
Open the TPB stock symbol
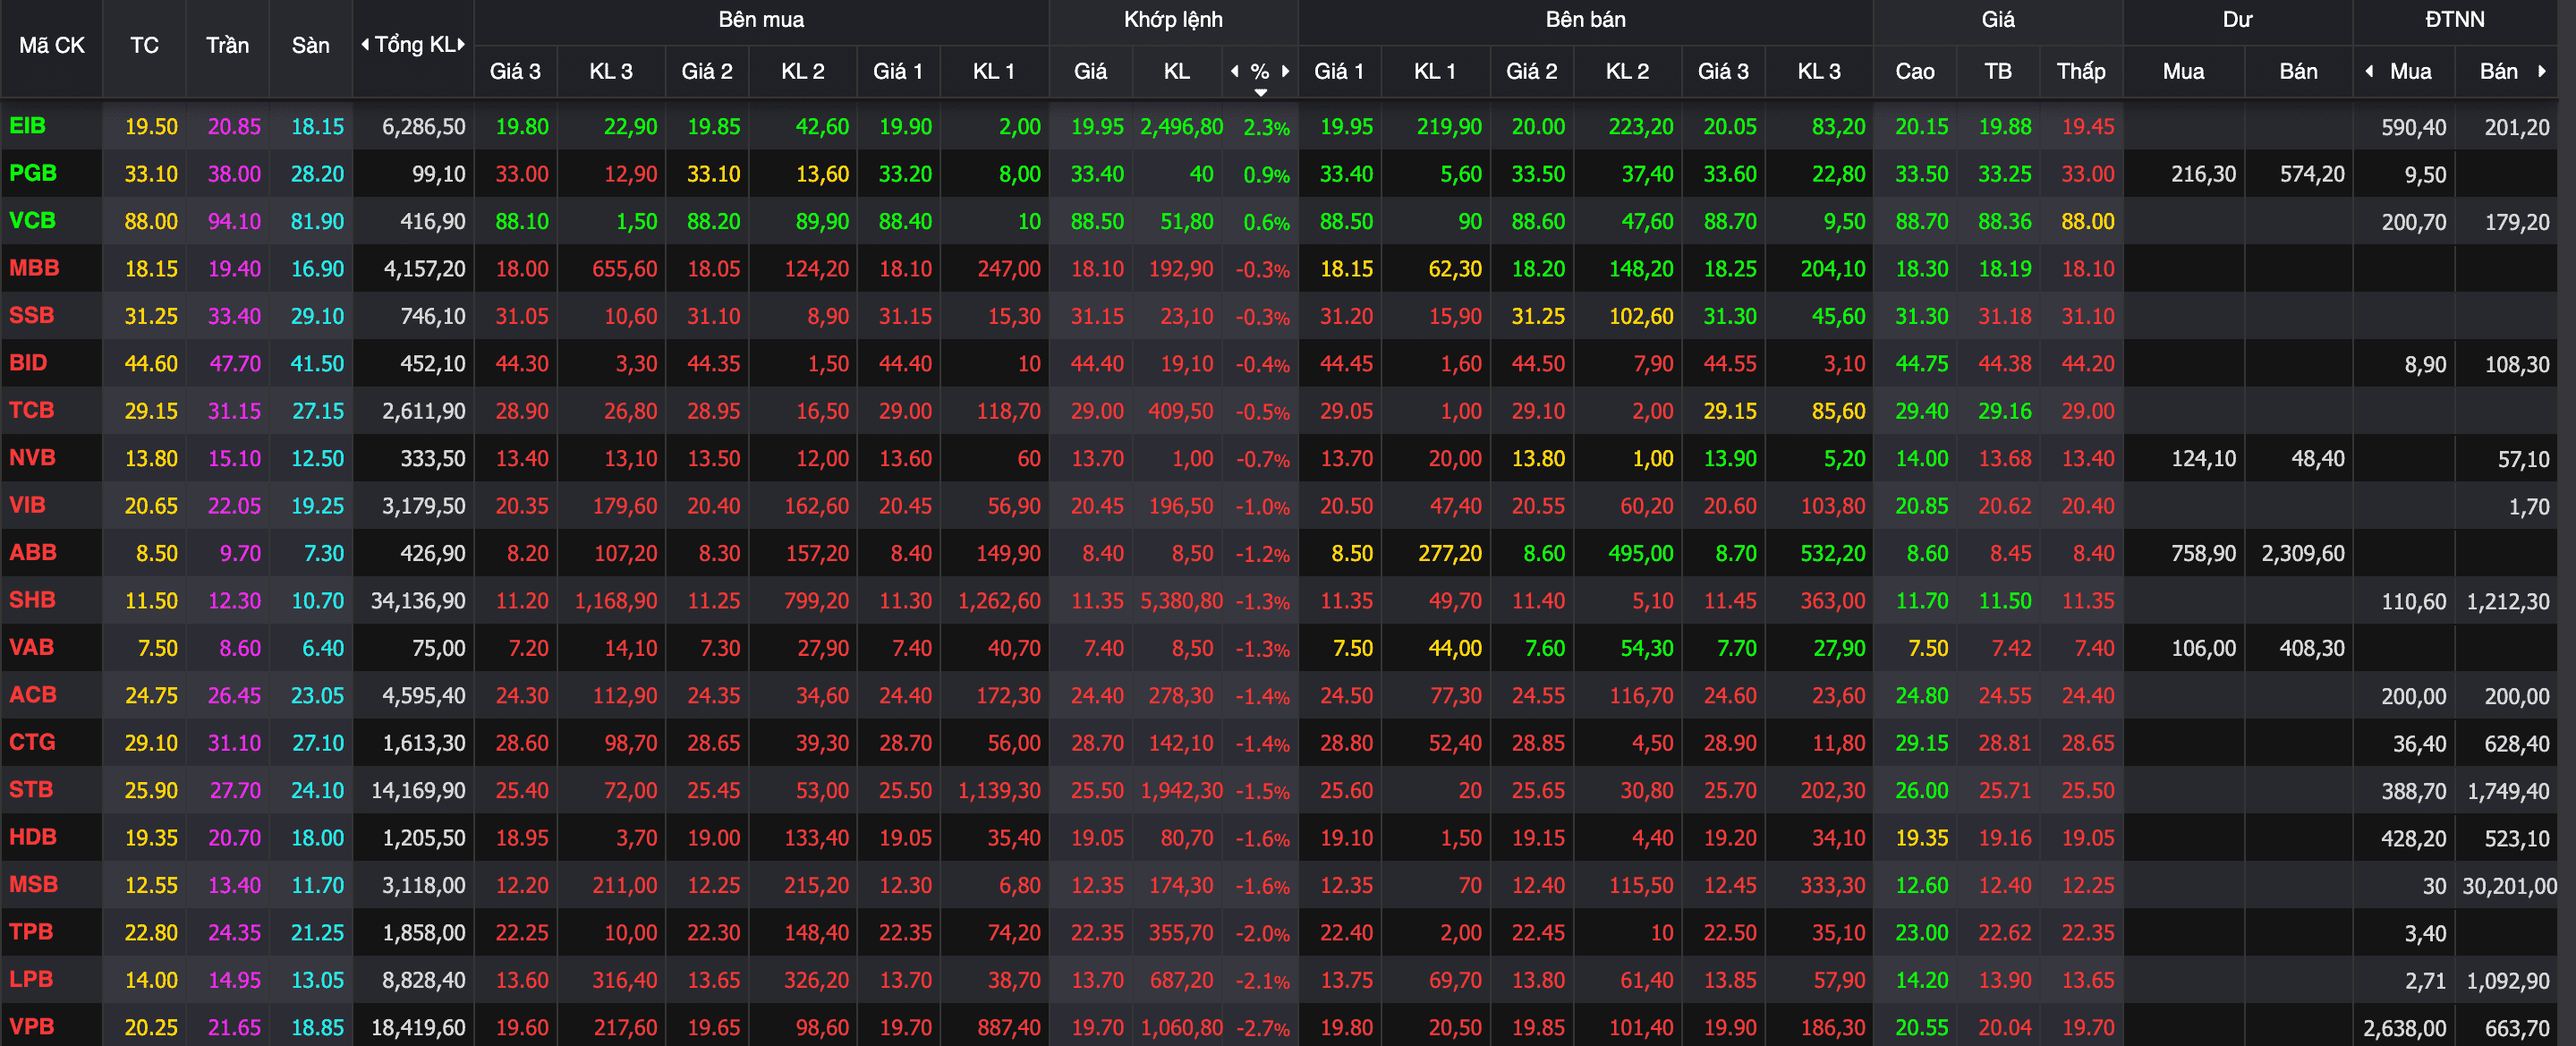31,932
